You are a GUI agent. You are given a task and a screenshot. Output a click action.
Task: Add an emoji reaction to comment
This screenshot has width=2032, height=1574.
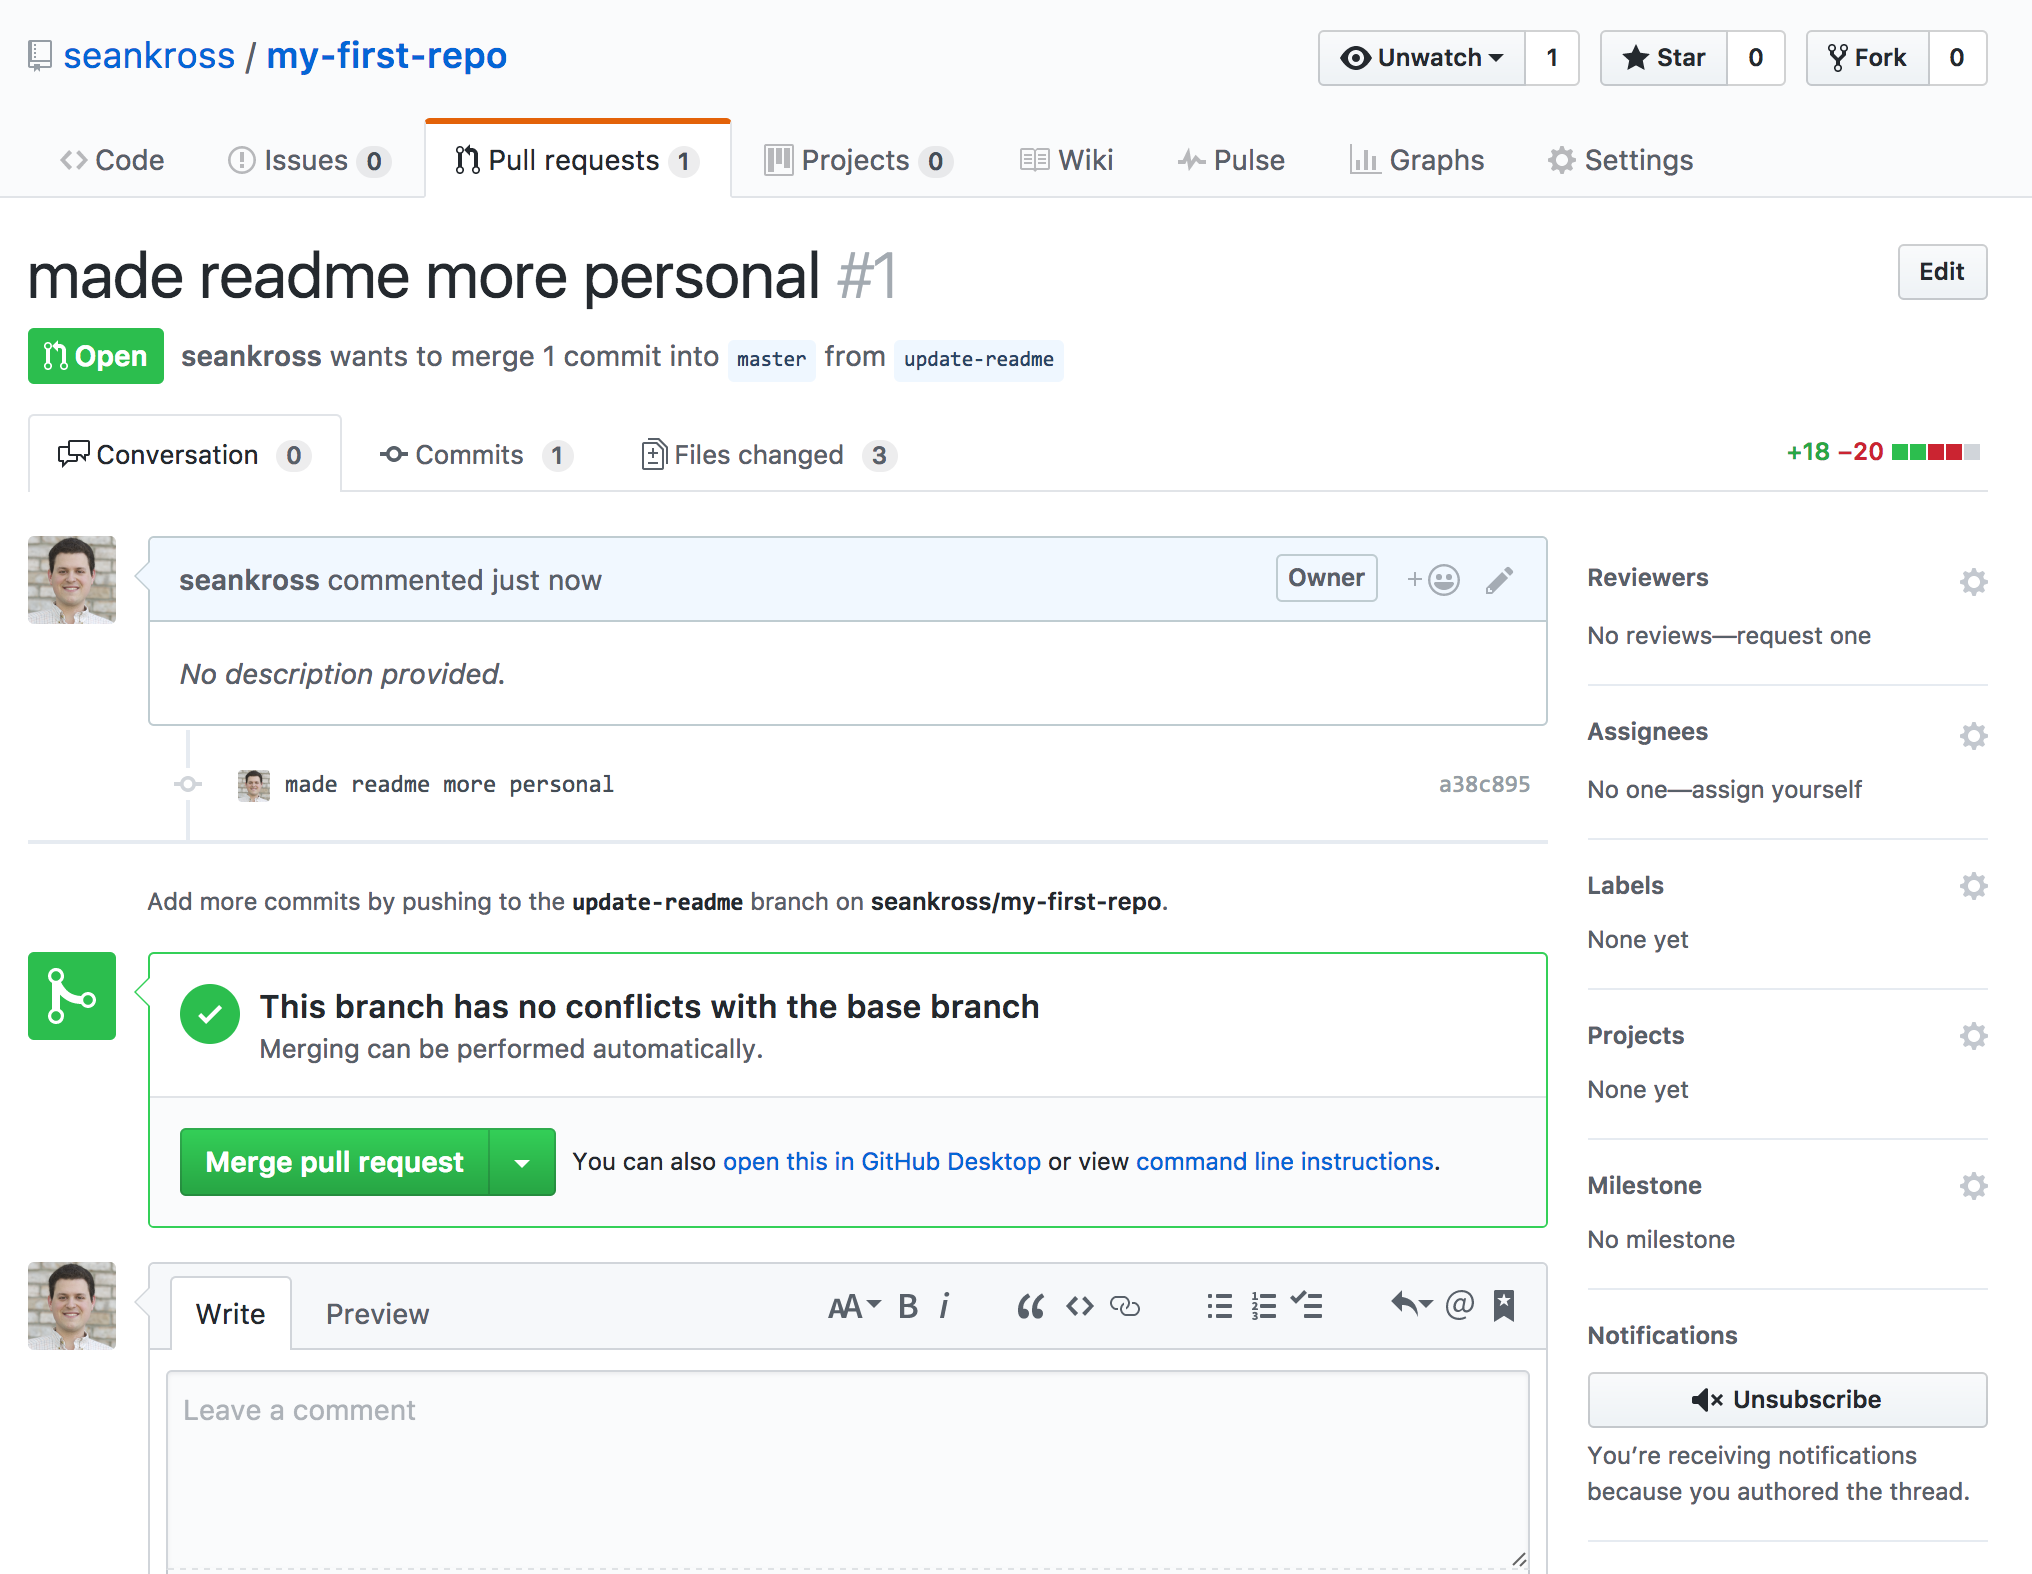tap(1434, 580)
